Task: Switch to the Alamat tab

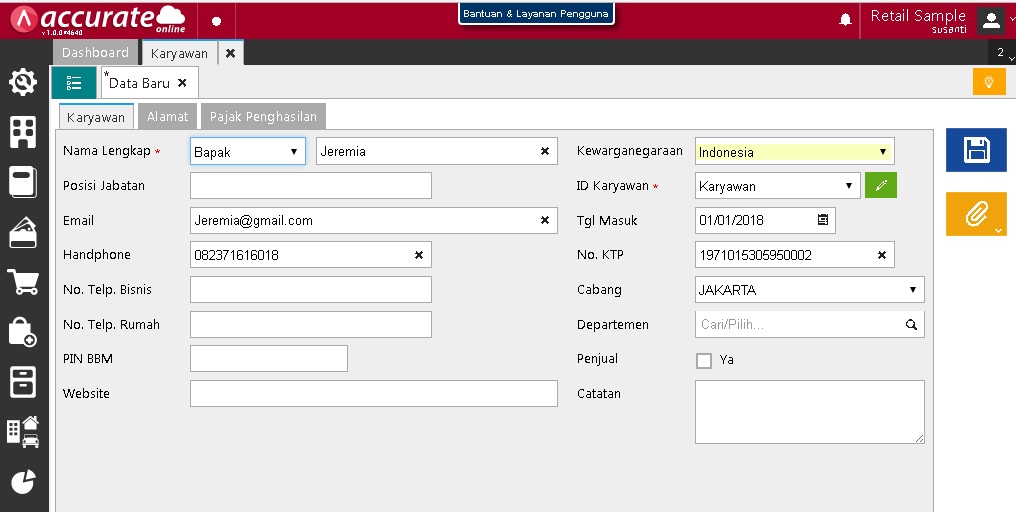Action: click(167, 117)
